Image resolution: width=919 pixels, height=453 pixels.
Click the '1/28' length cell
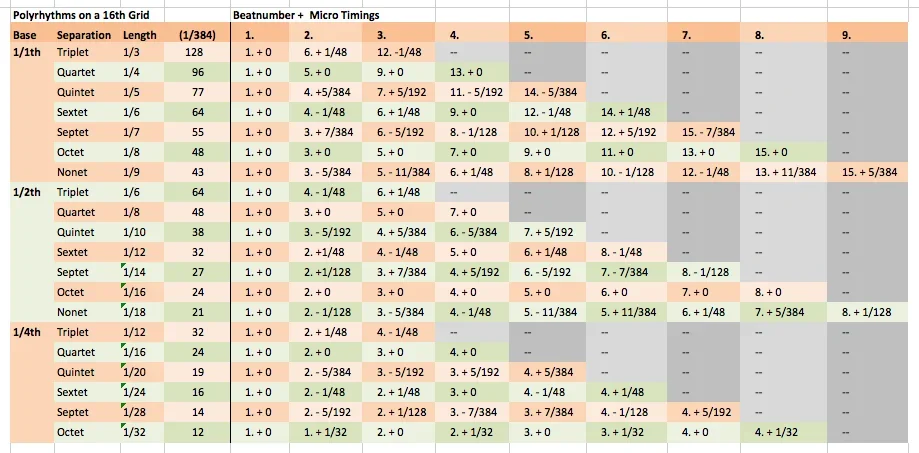pyautogui.click(x=132, y=412)
